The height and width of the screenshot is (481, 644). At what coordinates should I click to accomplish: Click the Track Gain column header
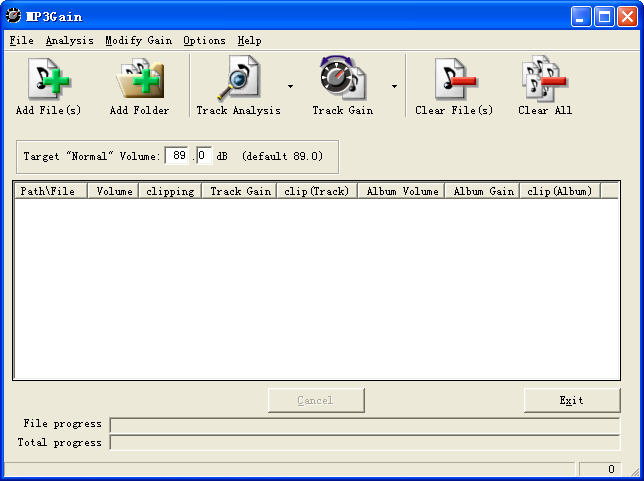click(x=239, y=191)
